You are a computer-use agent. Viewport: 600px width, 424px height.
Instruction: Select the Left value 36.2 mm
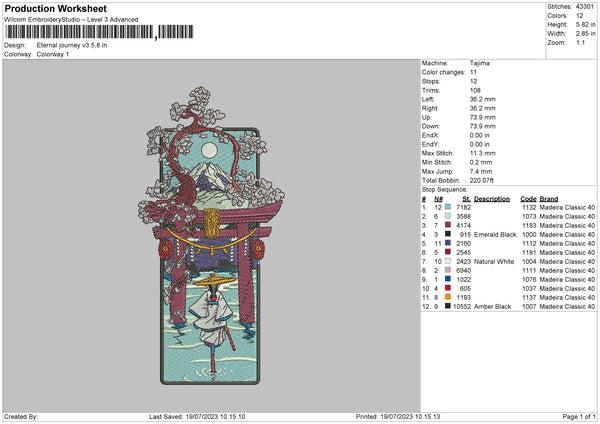[x=483, y=99]
